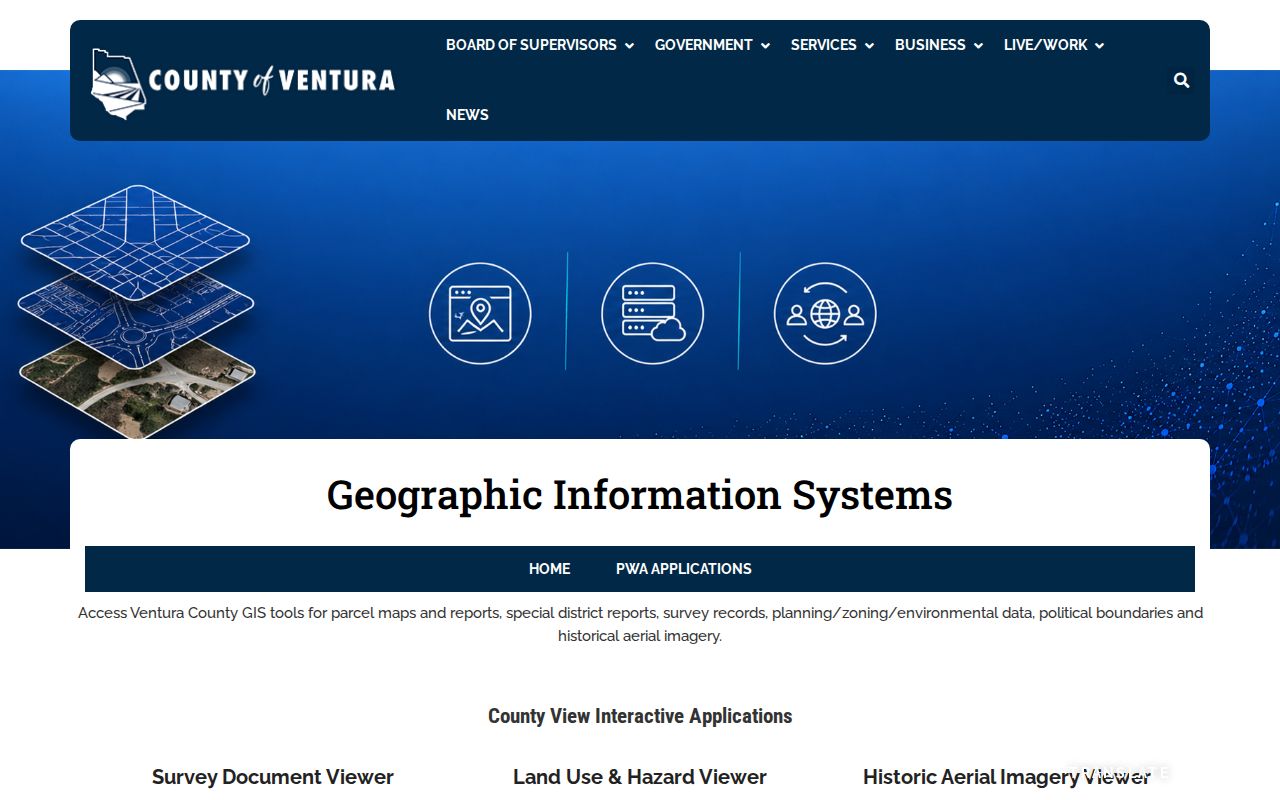Click the globe with people icon

pyautogui.click(x=825, y=313)
